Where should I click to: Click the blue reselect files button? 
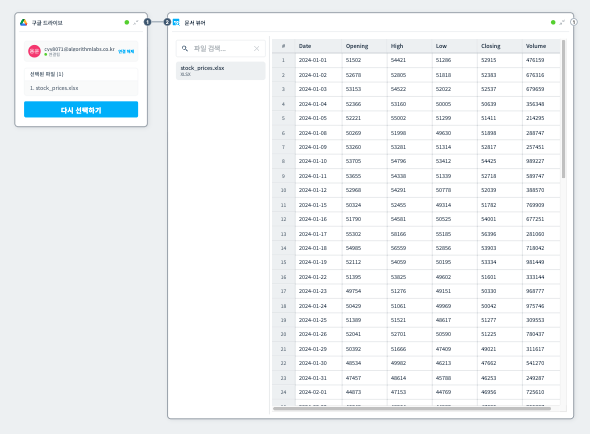(81, 110)
